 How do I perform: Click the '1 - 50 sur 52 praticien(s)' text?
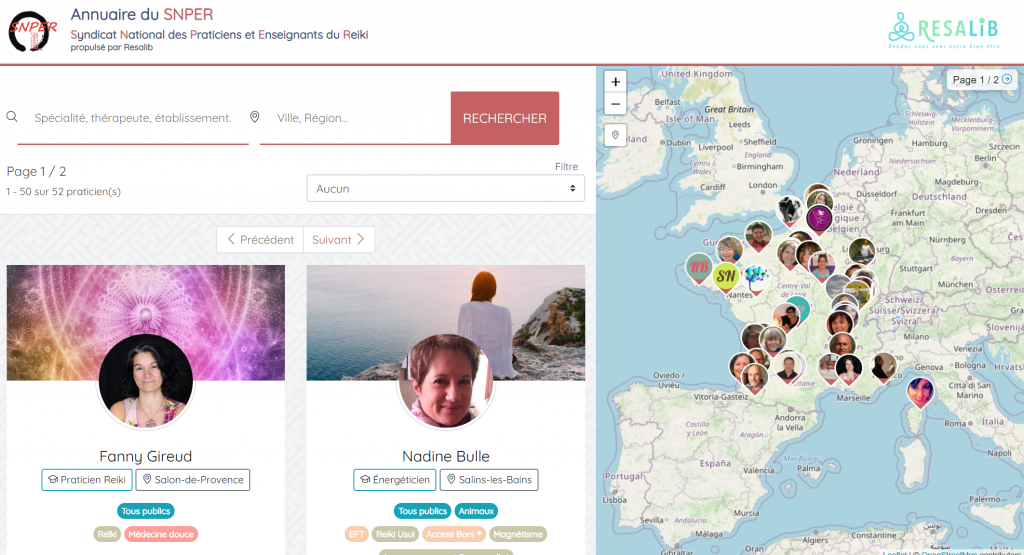(x=63, y=191)
